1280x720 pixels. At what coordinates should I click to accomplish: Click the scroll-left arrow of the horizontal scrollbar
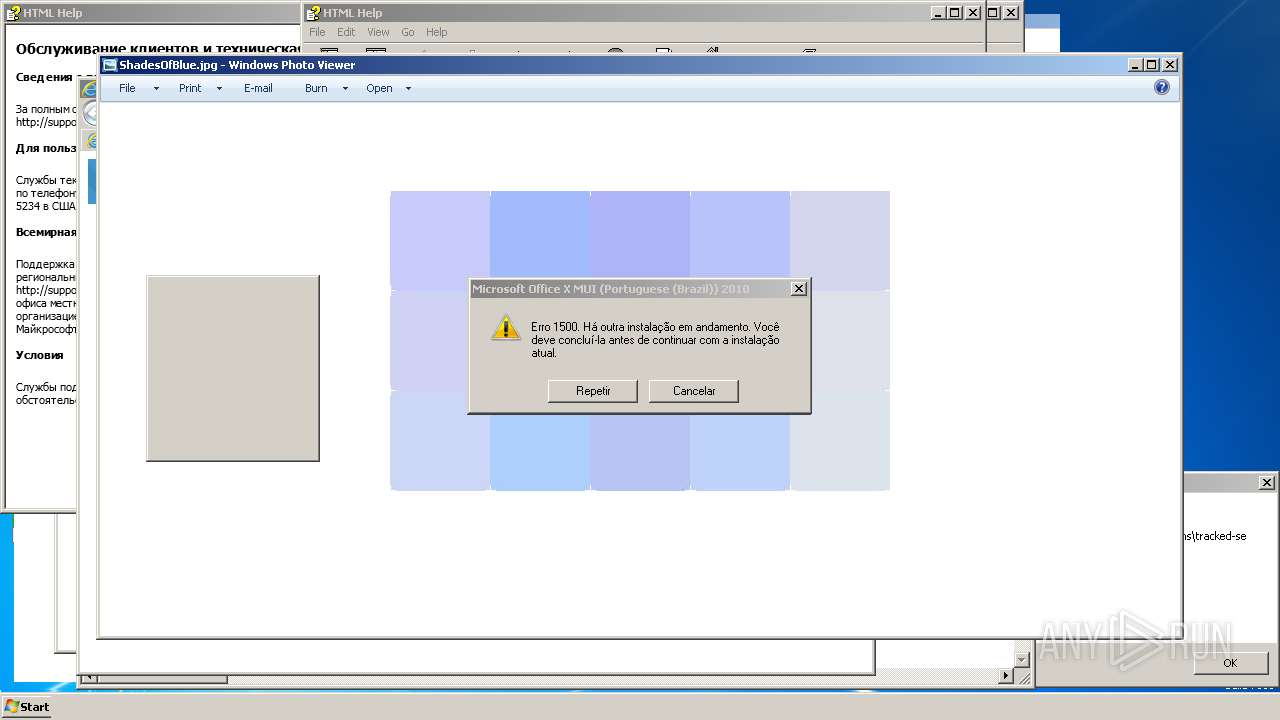point(88,678)
